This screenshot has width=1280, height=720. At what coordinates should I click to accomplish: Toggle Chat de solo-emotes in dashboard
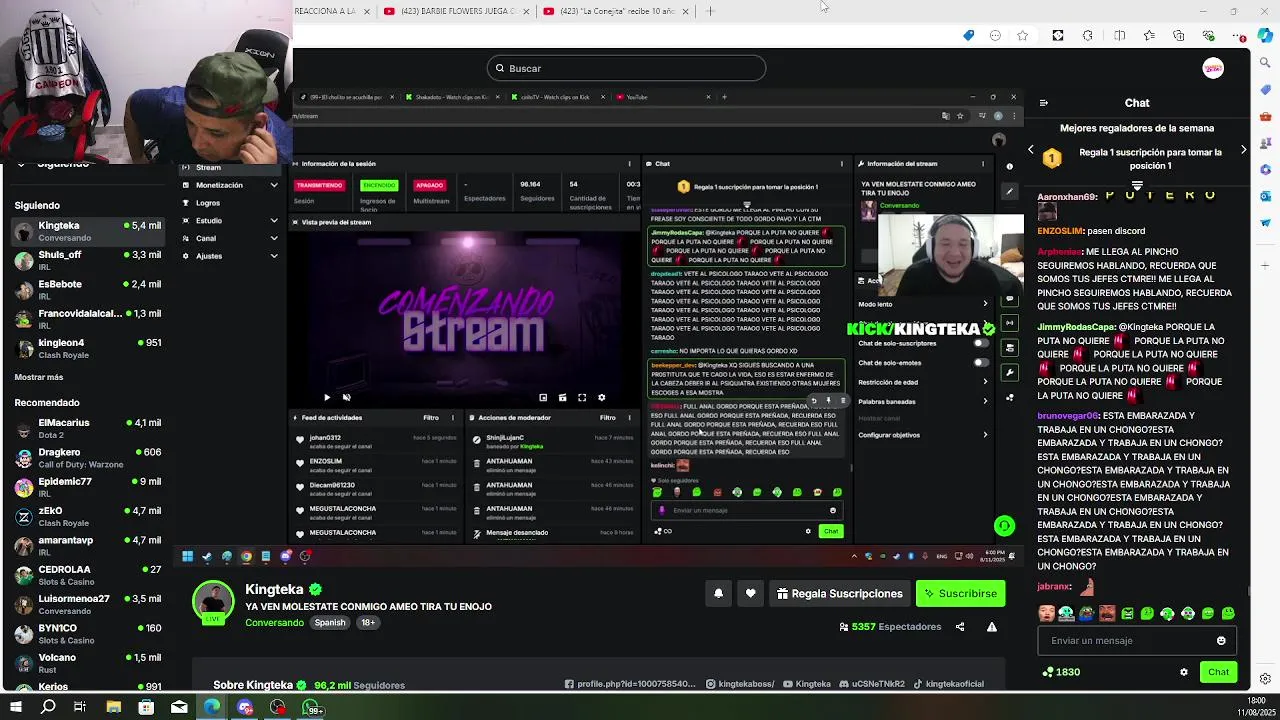click(x=980, y=363)
